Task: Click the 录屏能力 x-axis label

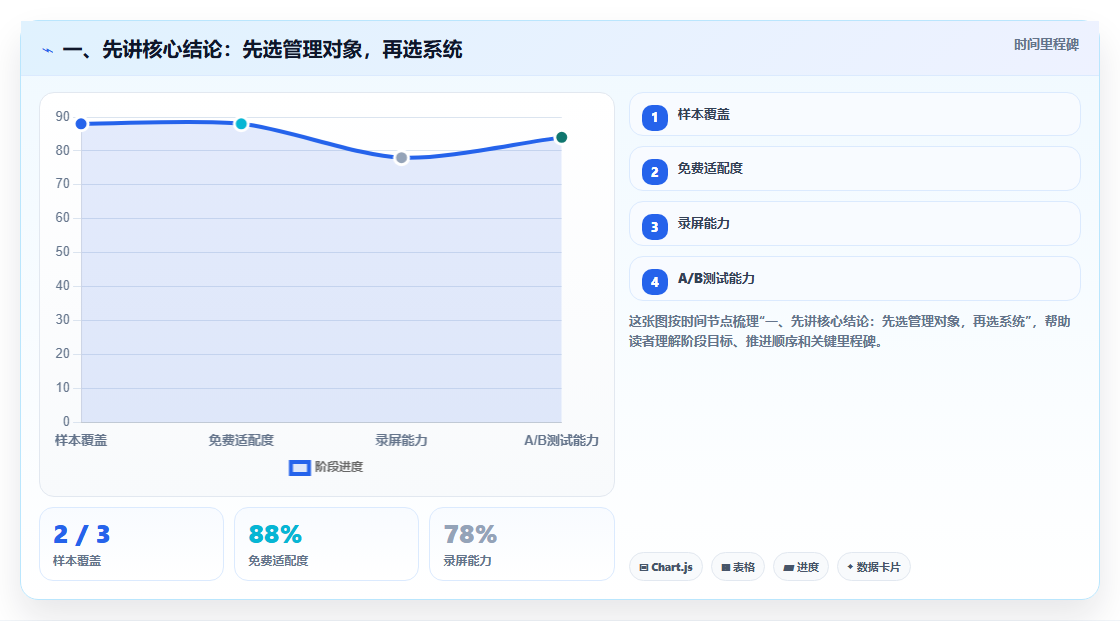Action: pyautogui.click(x=401, y=440)
